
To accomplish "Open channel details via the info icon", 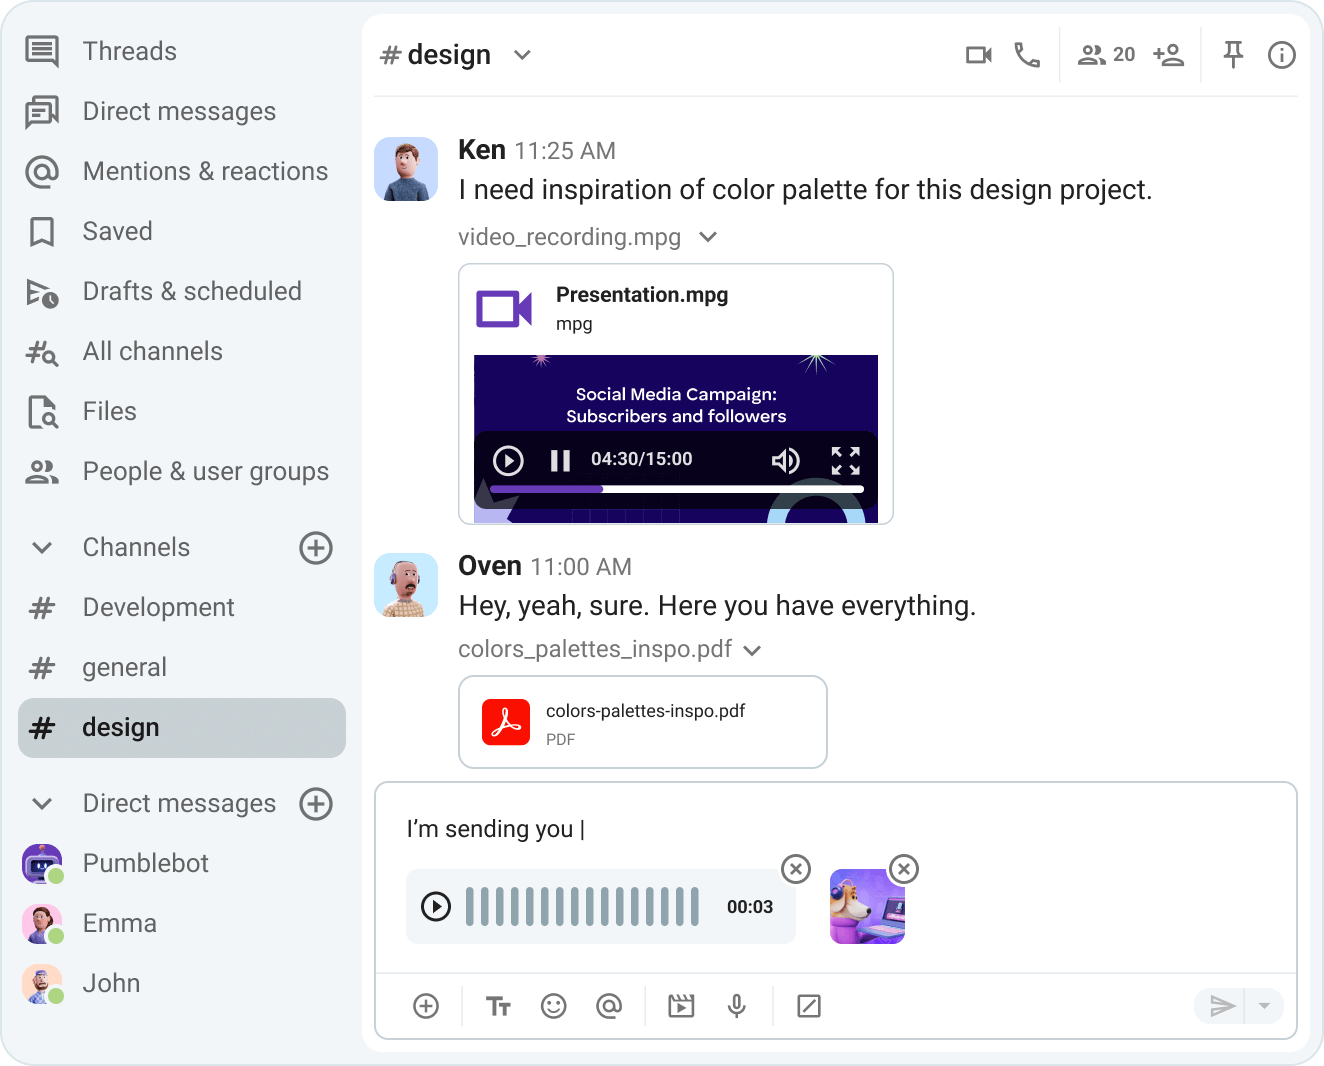I will [1281, 55].
